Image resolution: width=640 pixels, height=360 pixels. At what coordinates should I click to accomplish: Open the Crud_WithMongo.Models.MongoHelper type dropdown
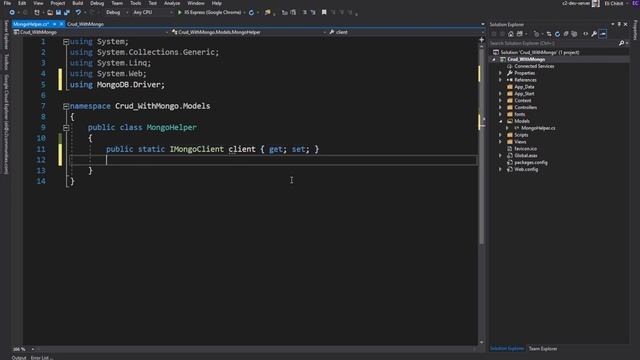coord(249,32)
